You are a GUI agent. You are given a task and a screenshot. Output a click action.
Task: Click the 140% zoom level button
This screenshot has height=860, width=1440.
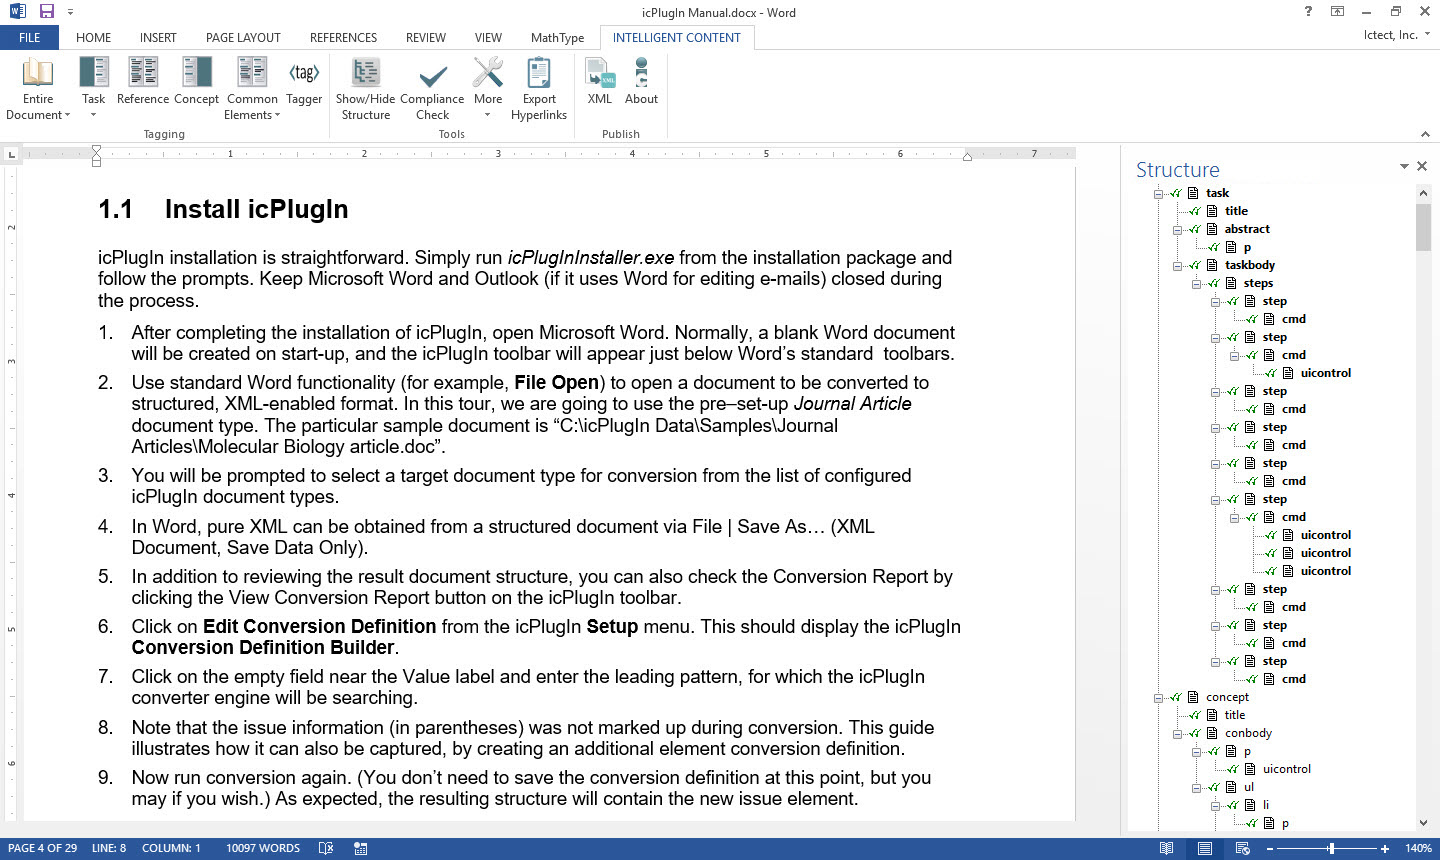1418,848
